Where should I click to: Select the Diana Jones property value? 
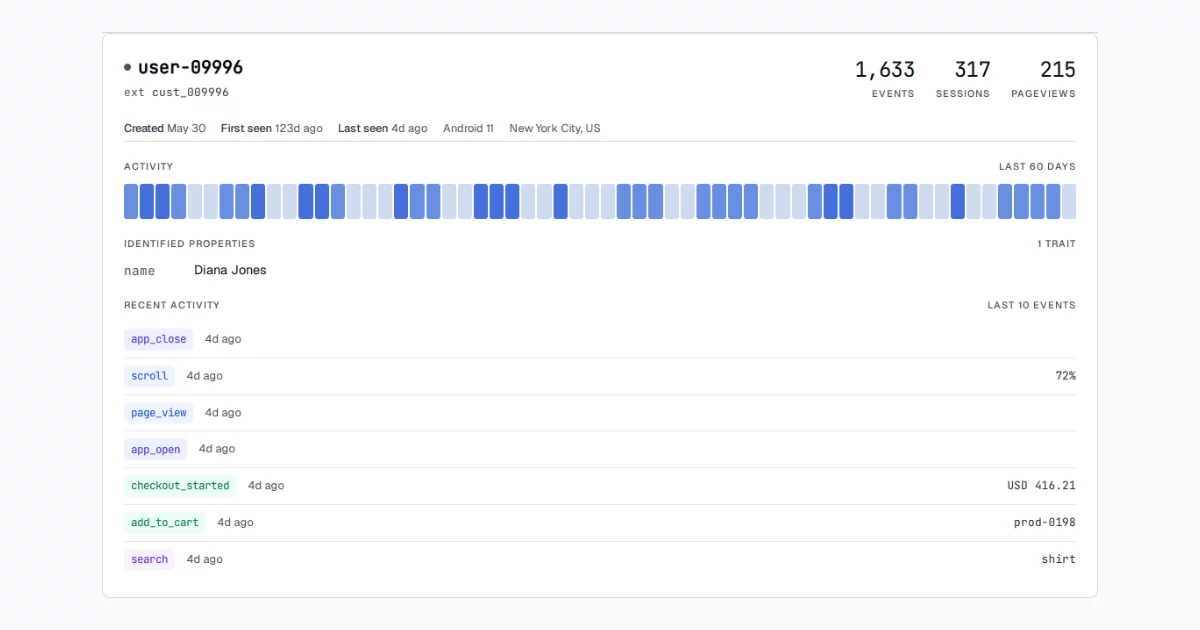click(x=230, y=270)
